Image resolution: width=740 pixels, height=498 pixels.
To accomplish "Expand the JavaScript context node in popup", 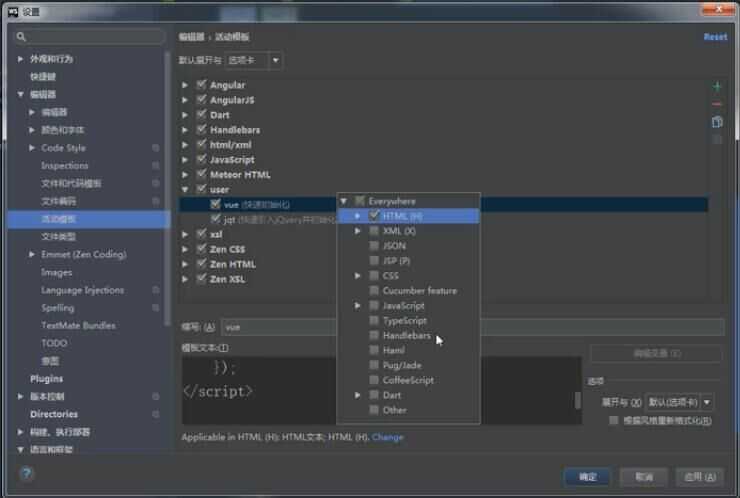I will click(357, 306).
